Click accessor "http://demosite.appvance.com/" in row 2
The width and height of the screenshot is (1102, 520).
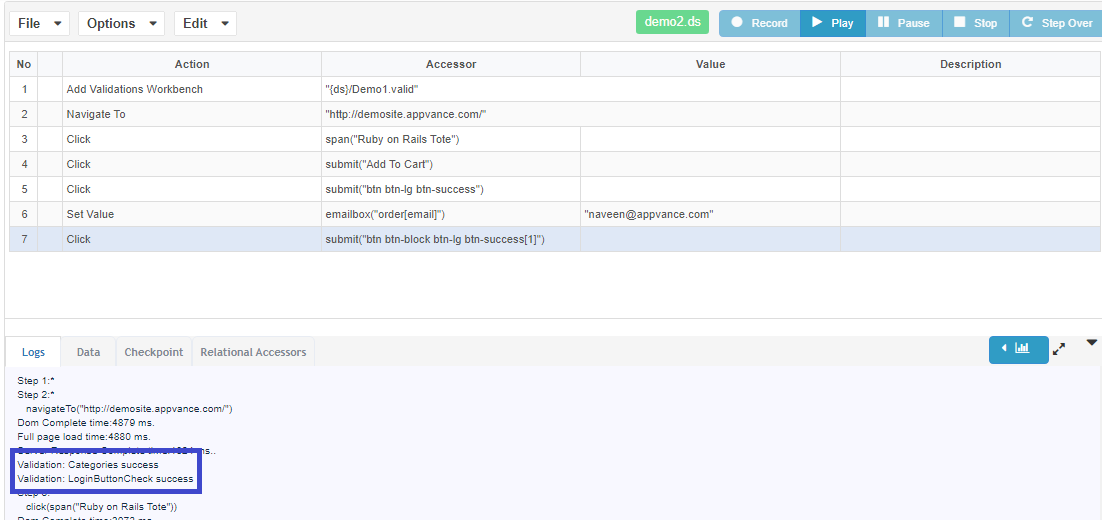(x=406, y=114)
